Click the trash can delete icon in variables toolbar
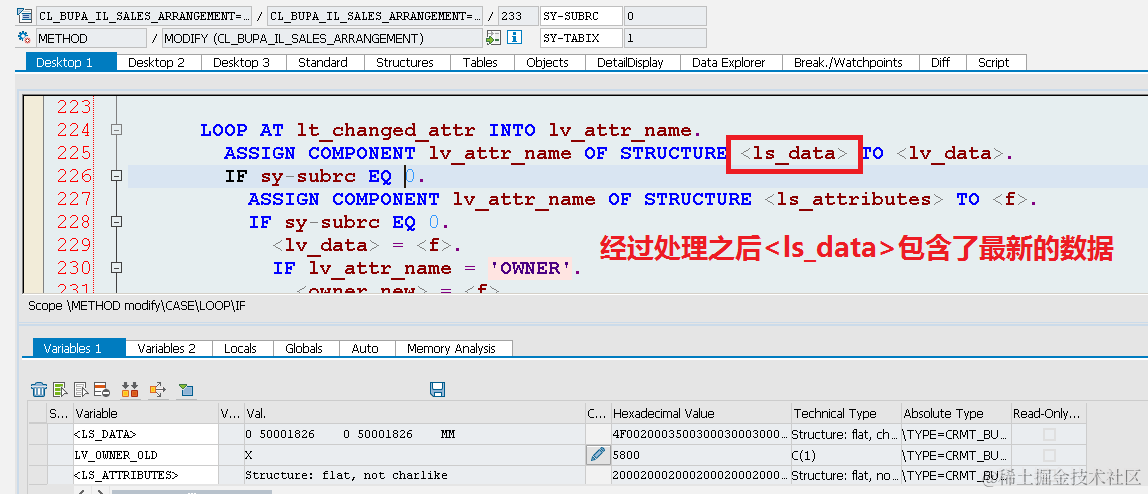The image size is (1148, 494). [39, 389]
